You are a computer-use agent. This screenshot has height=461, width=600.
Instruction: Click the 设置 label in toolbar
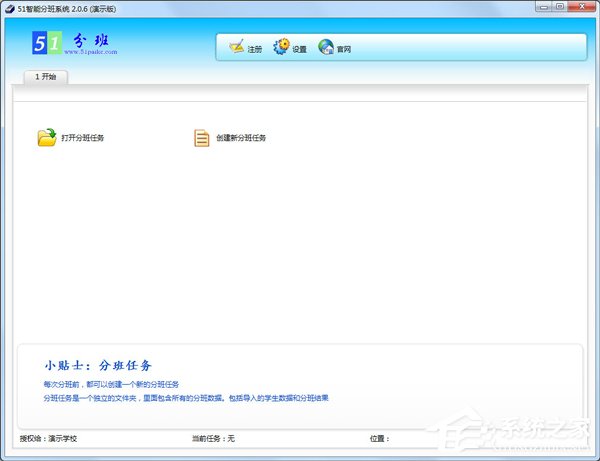point(299,49)
